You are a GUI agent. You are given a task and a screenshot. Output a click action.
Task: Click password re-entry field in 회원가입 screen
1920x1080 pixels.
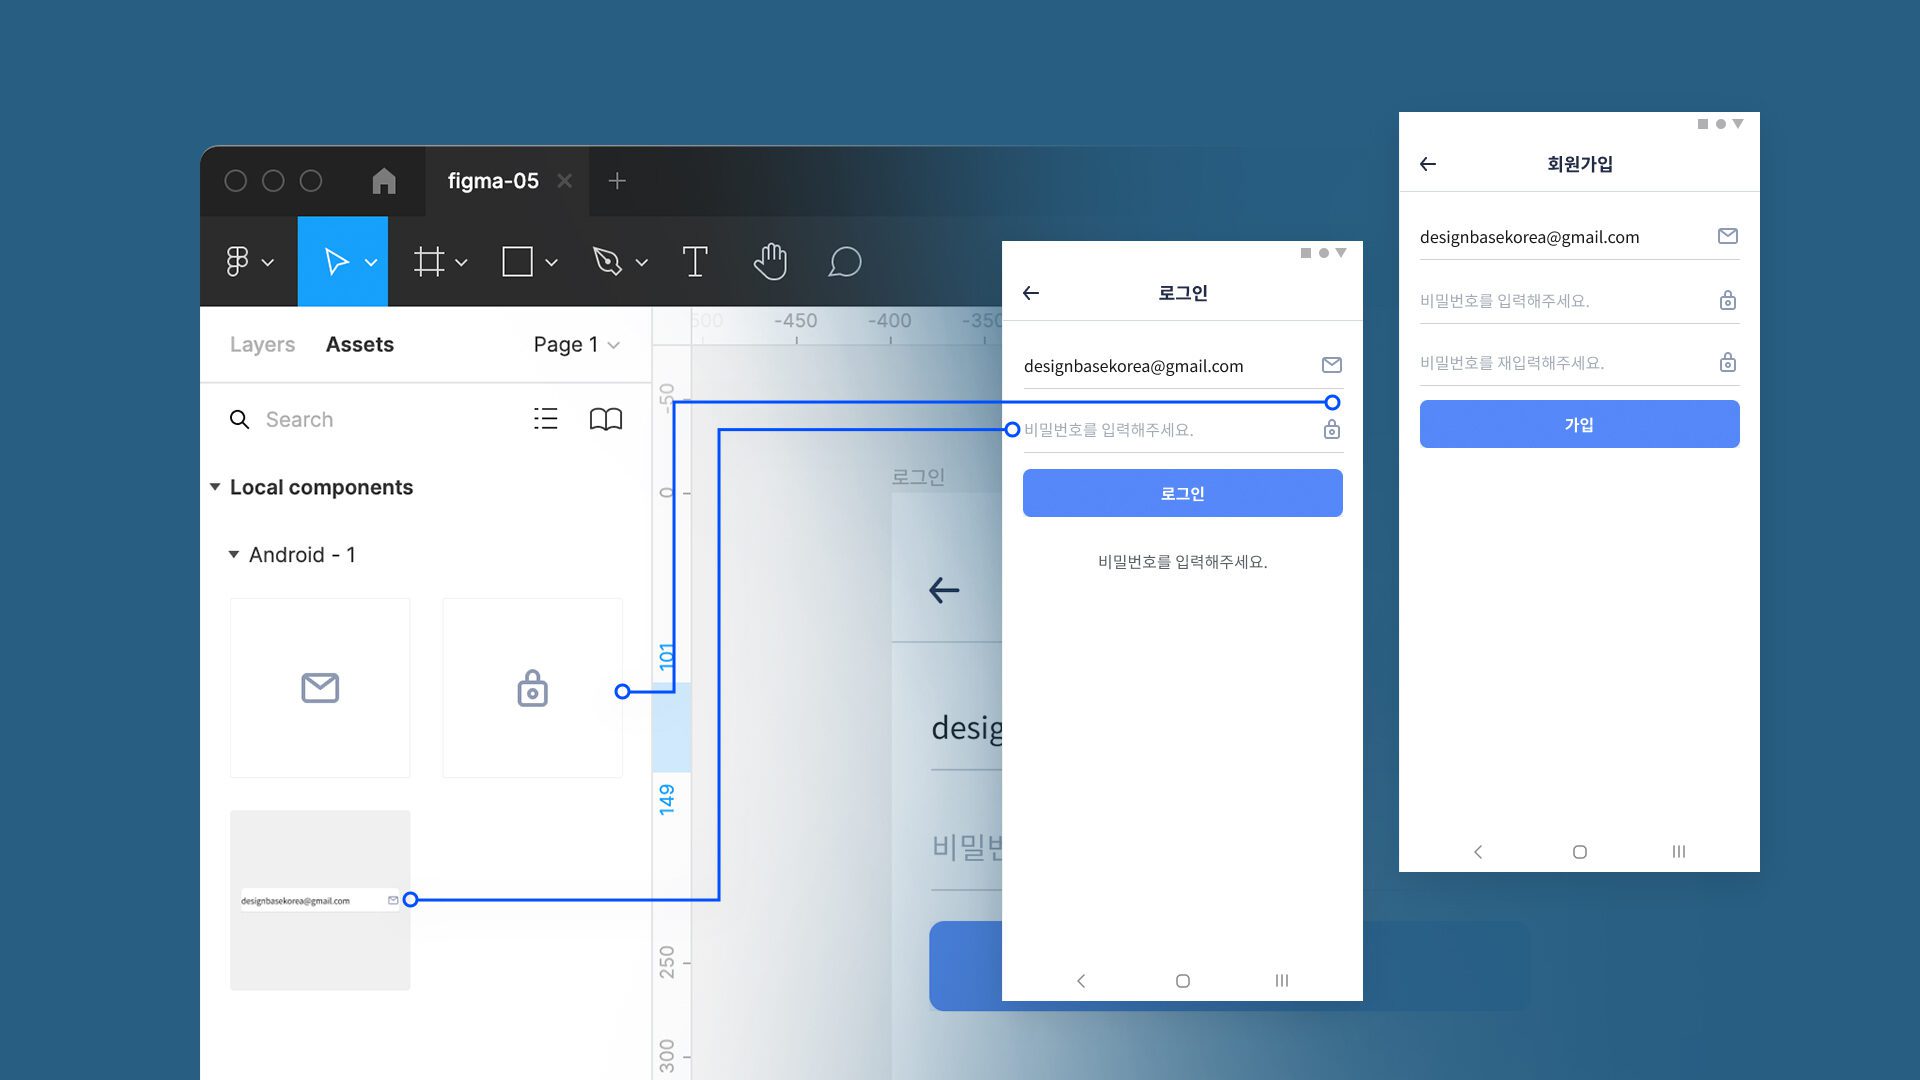[x=1579, y=363]
